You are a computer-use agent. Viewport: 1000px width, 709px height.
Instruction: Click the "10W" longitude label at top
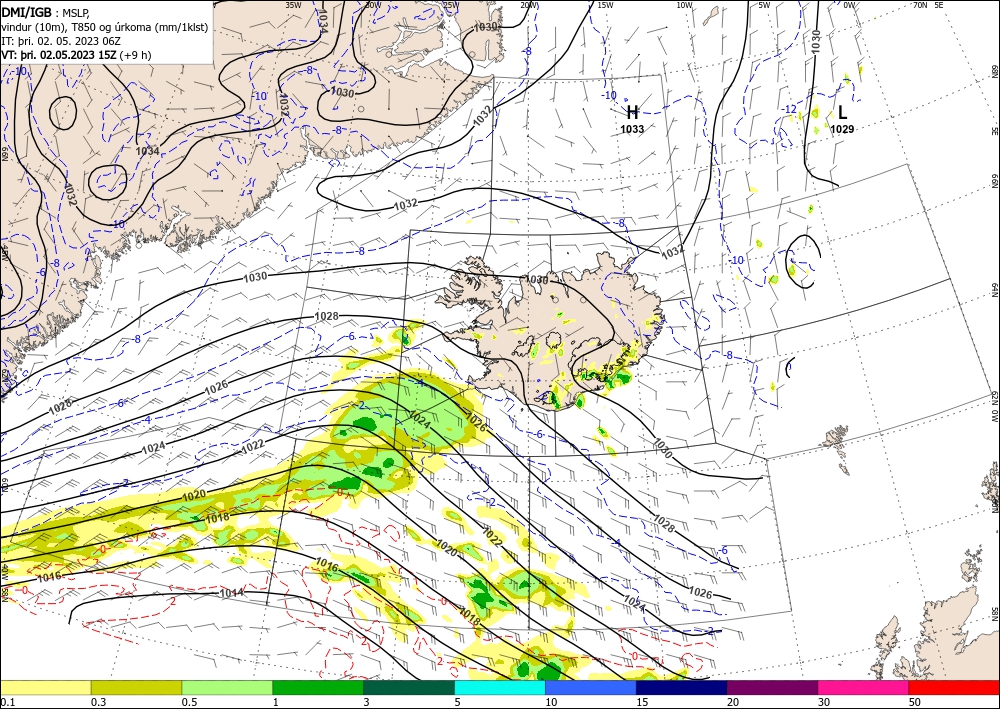coord(684,5)
